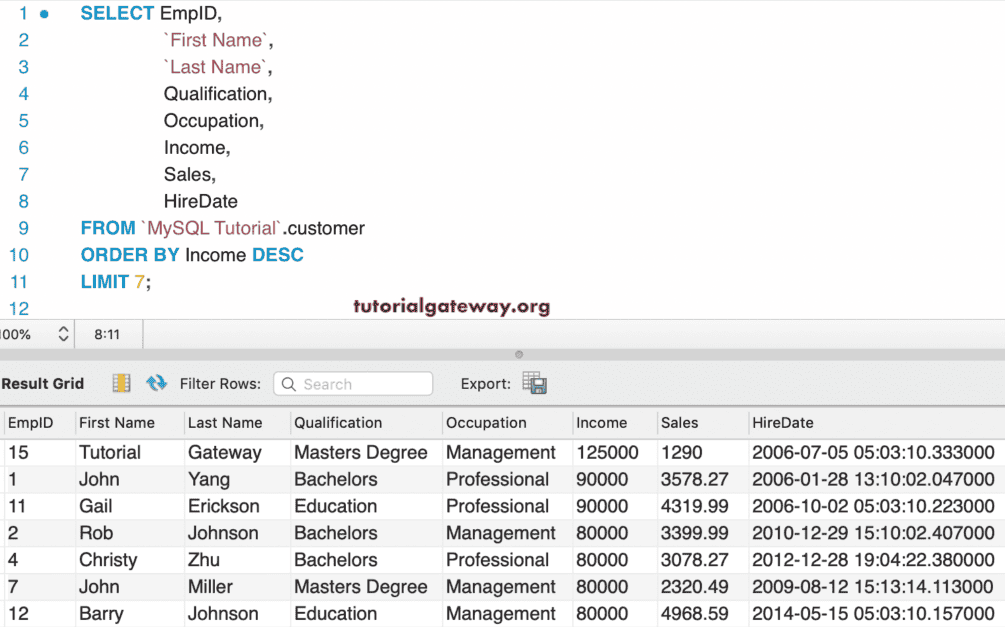Select the Sales cell 1290
Image resolution: width=1005 pixels, height=627 pixels.
pos(682,453)
